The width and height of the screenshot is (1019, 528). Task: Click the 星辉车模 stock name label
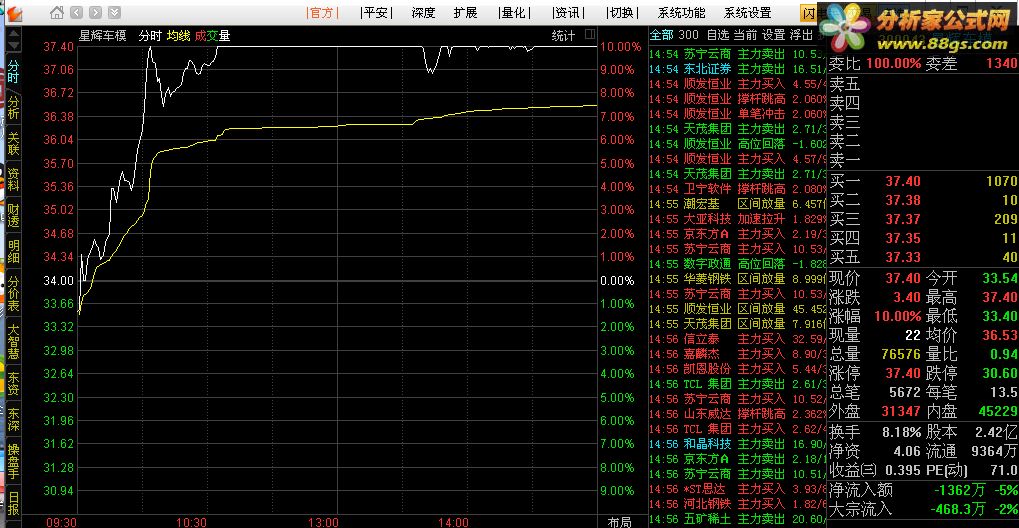tap(103, 36)
